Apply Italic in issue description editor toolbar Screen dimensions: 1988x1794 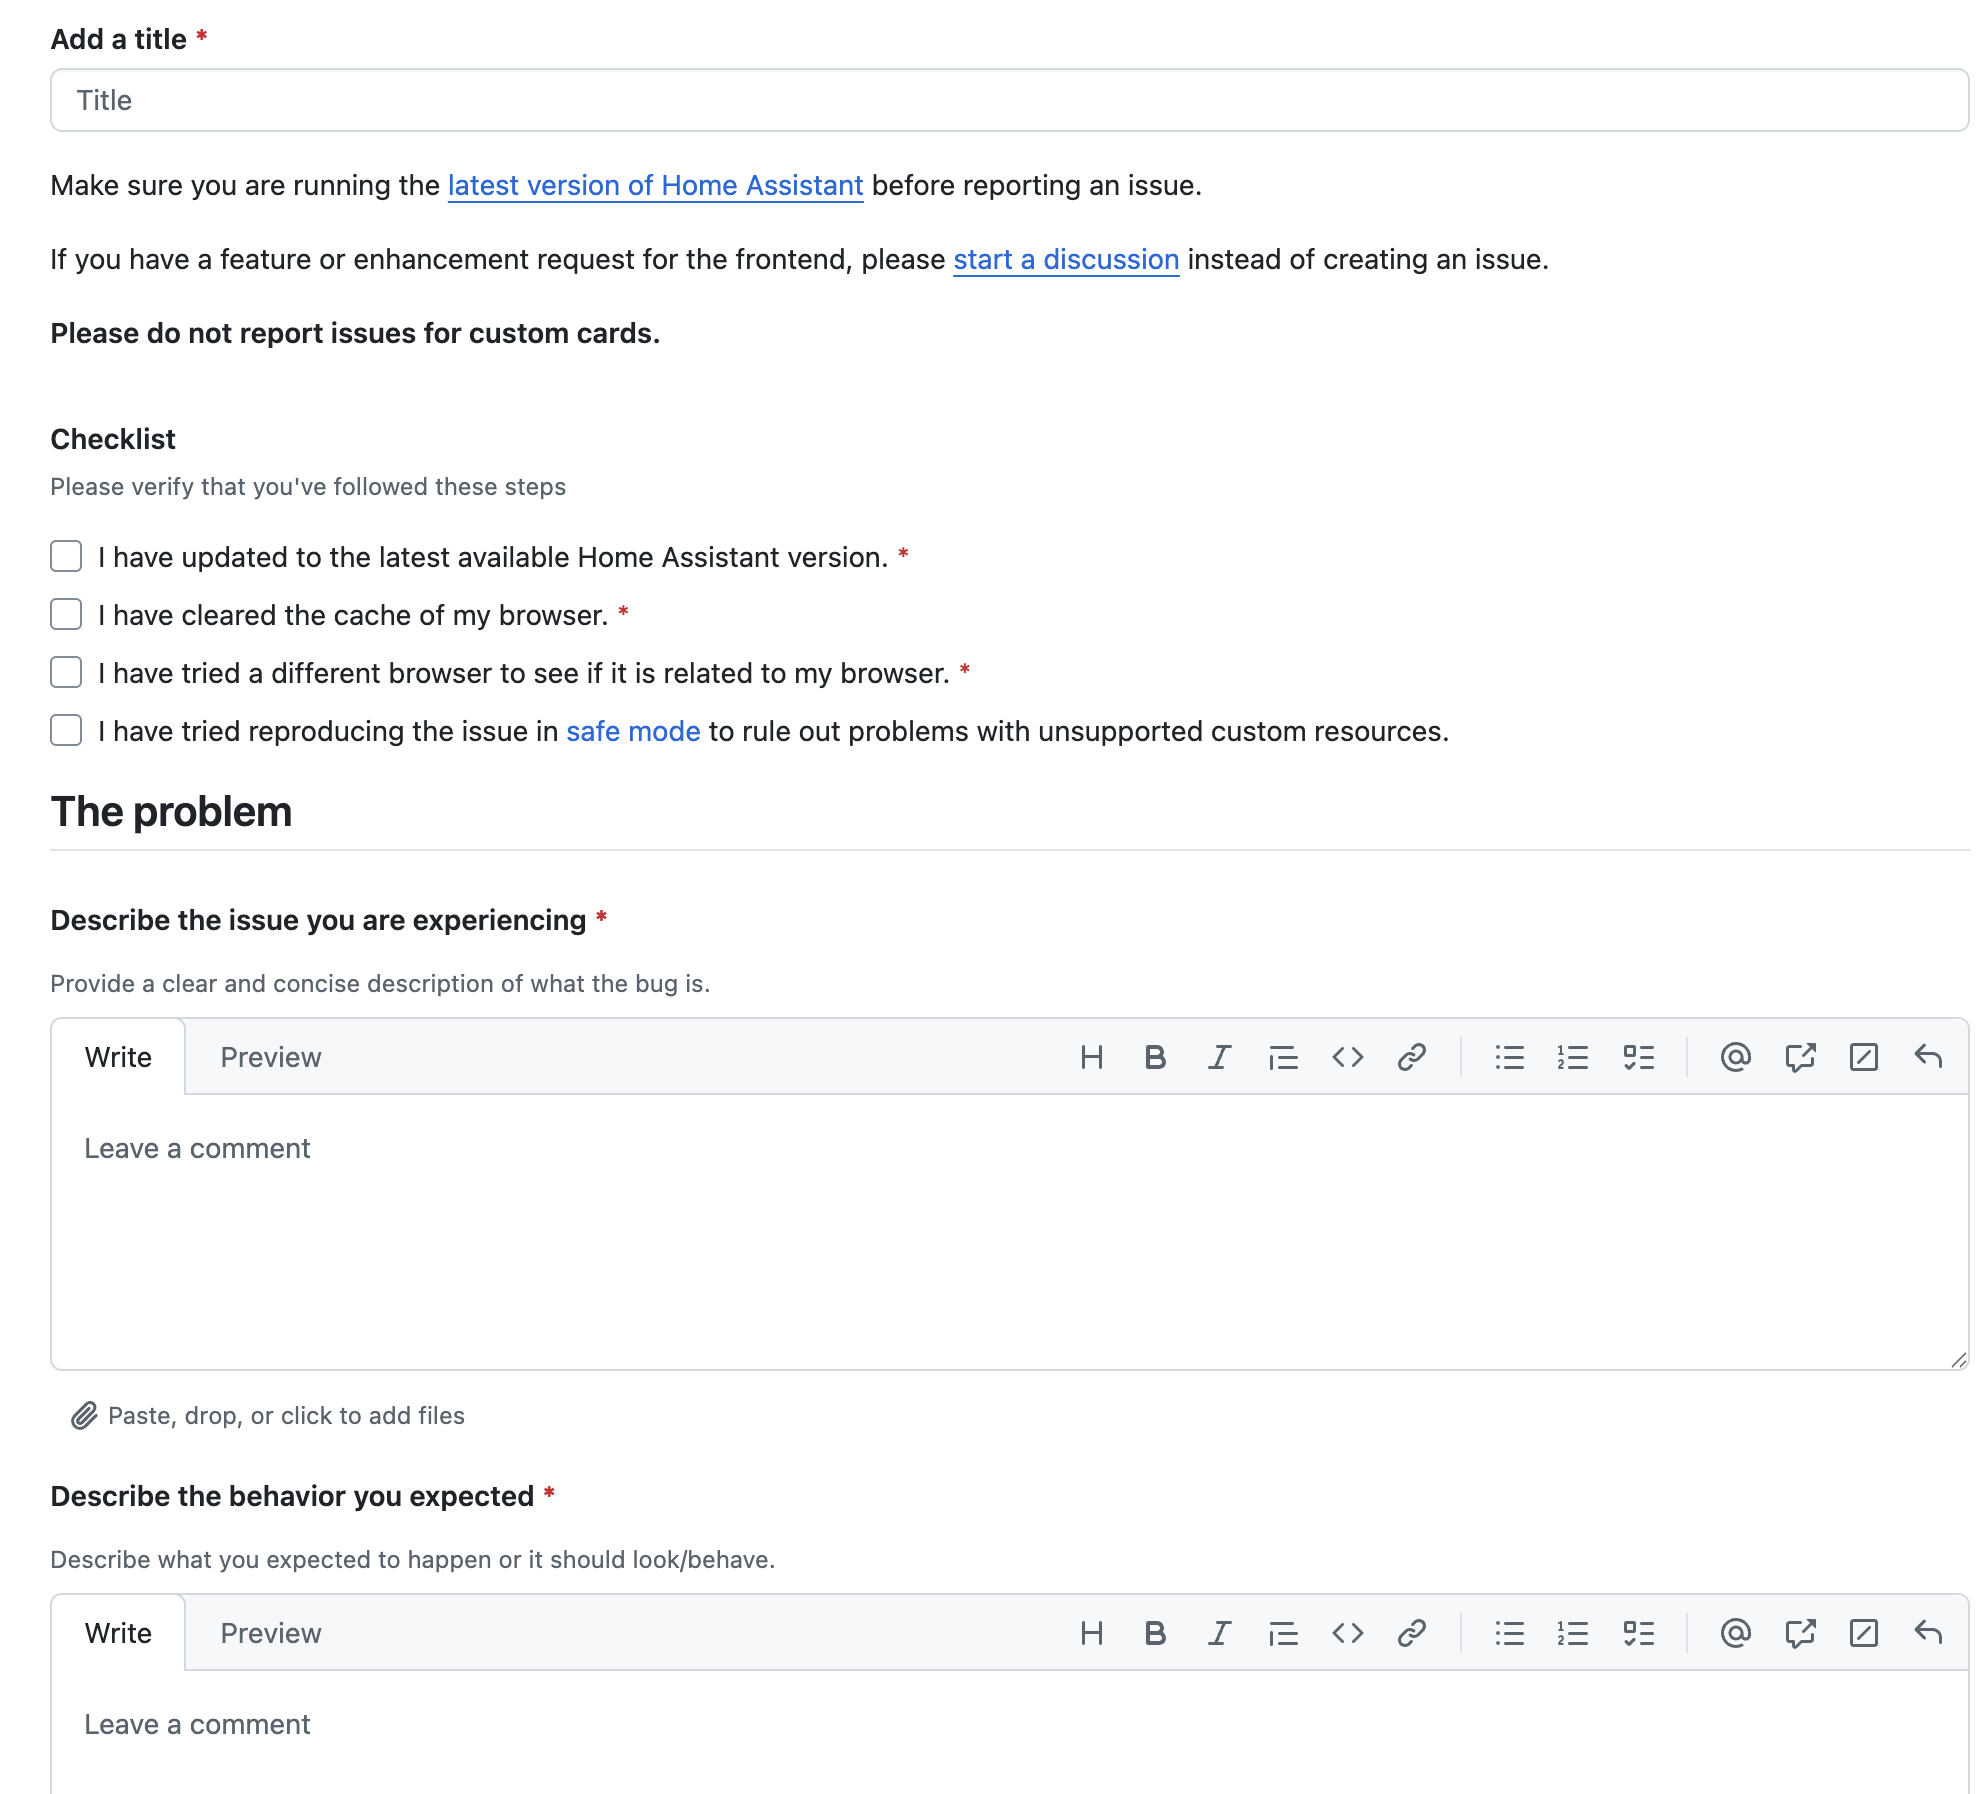point(1219,1057)
